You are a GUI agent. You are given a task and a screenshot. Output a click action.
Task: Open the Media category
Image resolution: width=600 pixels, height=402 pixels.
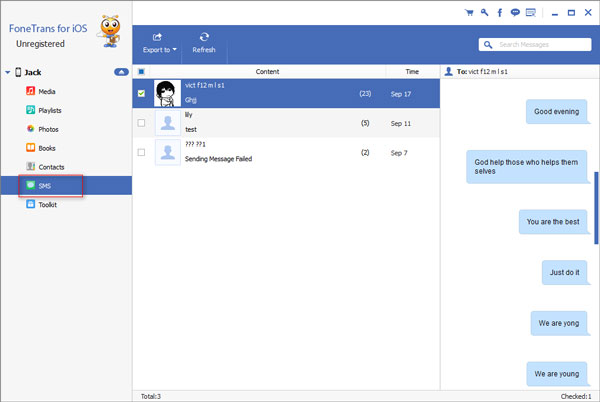[x=47, y=91]
